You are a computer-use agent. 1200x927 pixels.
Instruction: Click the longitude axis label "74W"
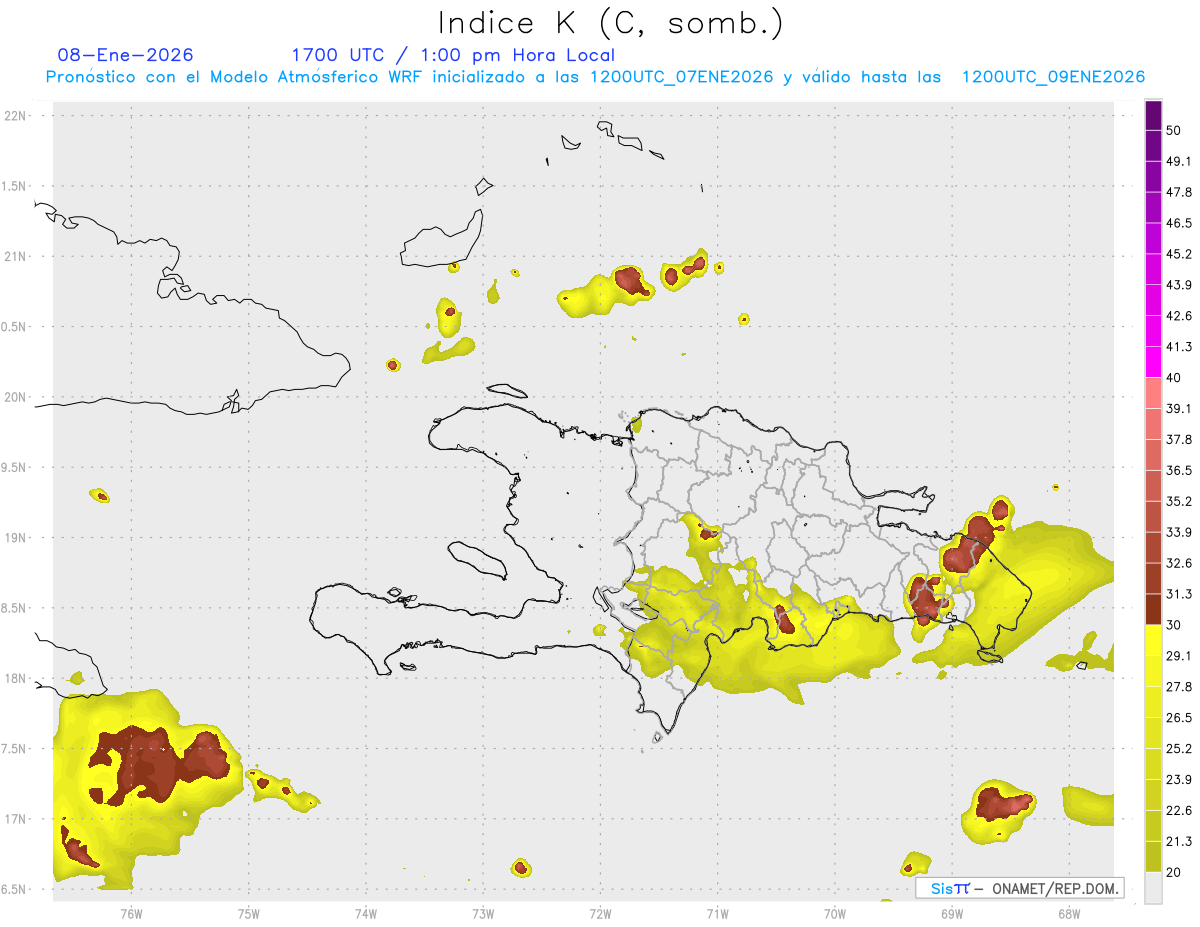(x=366, y=913)
